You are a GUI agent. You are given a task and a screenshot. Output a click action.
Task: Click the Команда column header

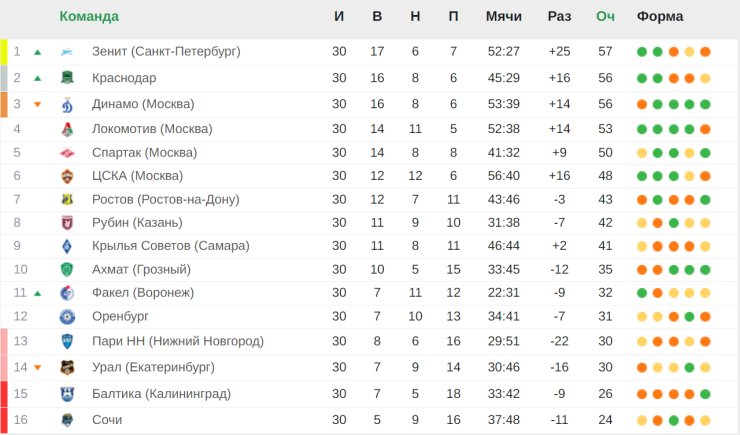tap(89, 16)
